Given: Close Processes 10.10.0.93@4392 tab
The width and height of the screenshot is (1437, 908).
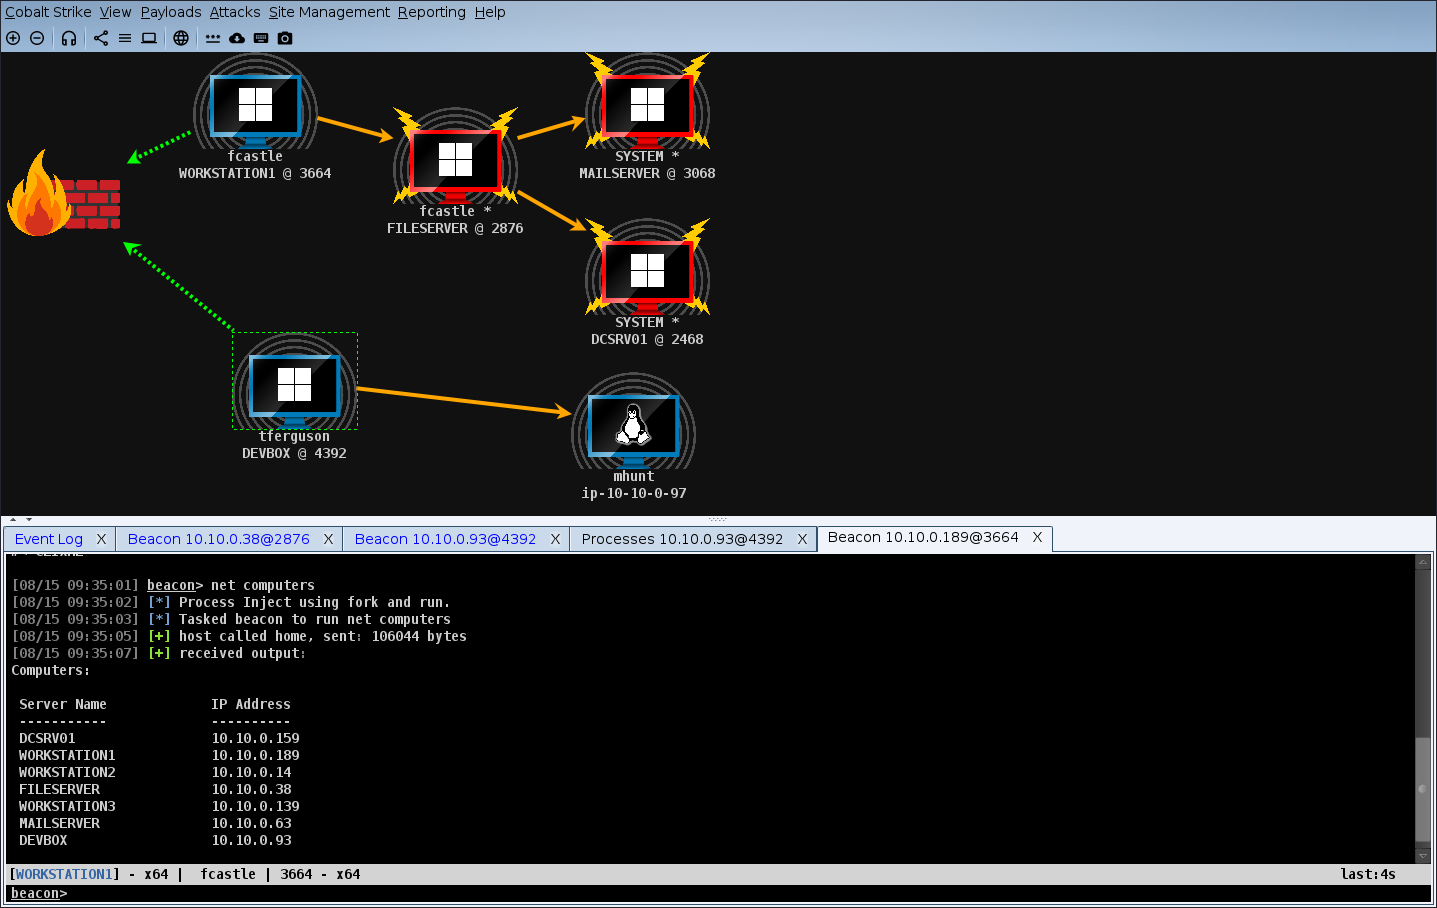Looking at the screenshot, I should tap(802, 539).
